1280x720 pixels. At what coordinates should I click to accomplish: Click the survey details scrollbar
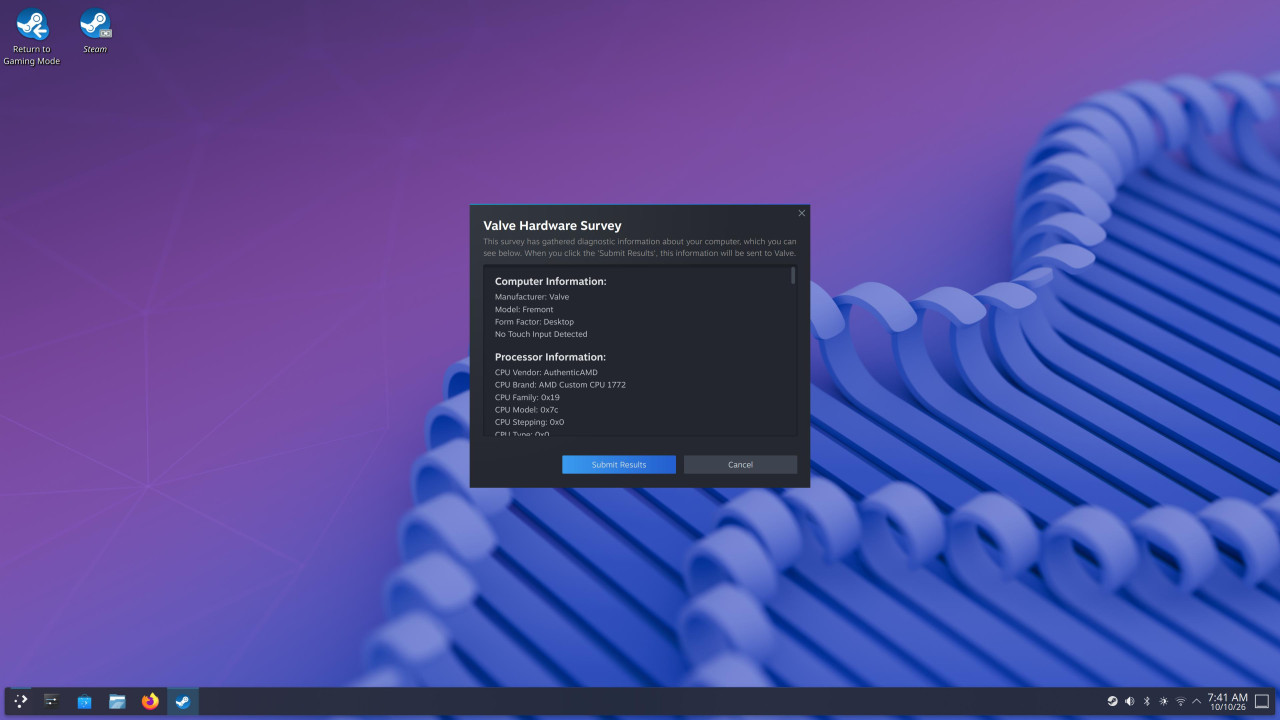pos(793,275)
